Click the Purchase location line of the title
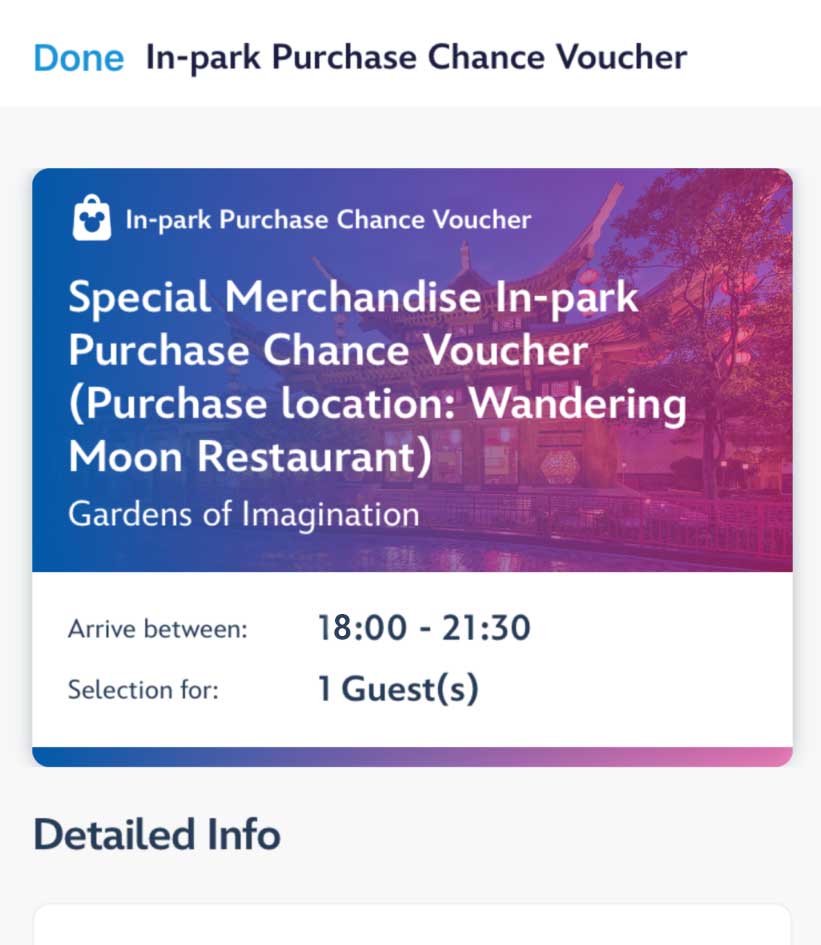This screenshot has height=945, width=821. (x=377, y=403)
